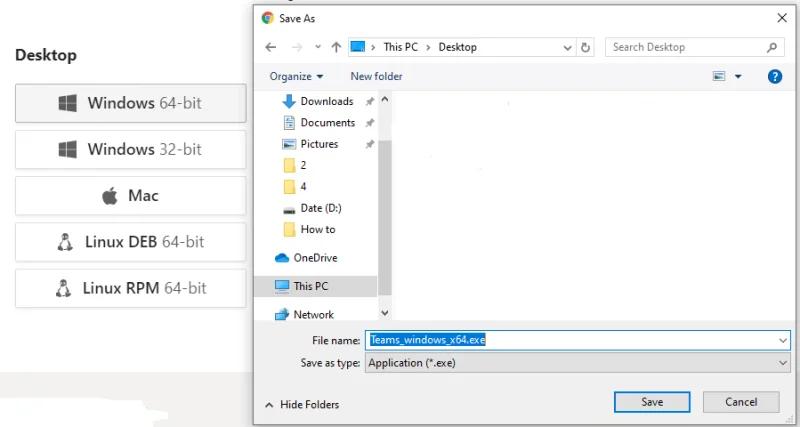Viewport: 800px width, 427px height.
Task: Select Network in navigation pane
Action: pyautogui.click(x=304, y=315)
